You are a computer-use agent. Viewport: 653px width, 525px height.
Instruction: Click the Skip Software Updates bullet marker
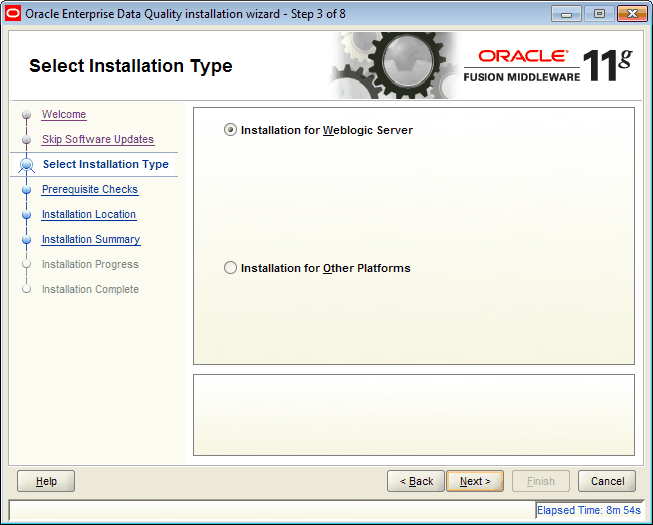tap(27, 139)
